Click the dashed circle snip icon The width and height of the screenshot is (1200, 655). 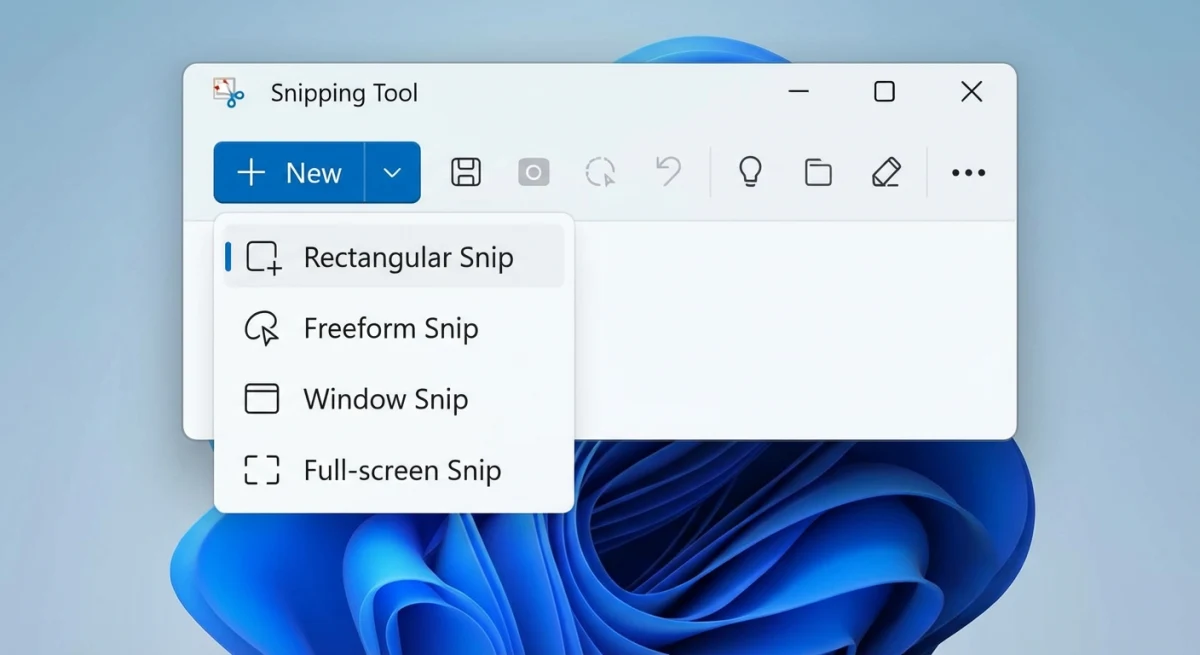pyautogui.click(x=600, y=172)
